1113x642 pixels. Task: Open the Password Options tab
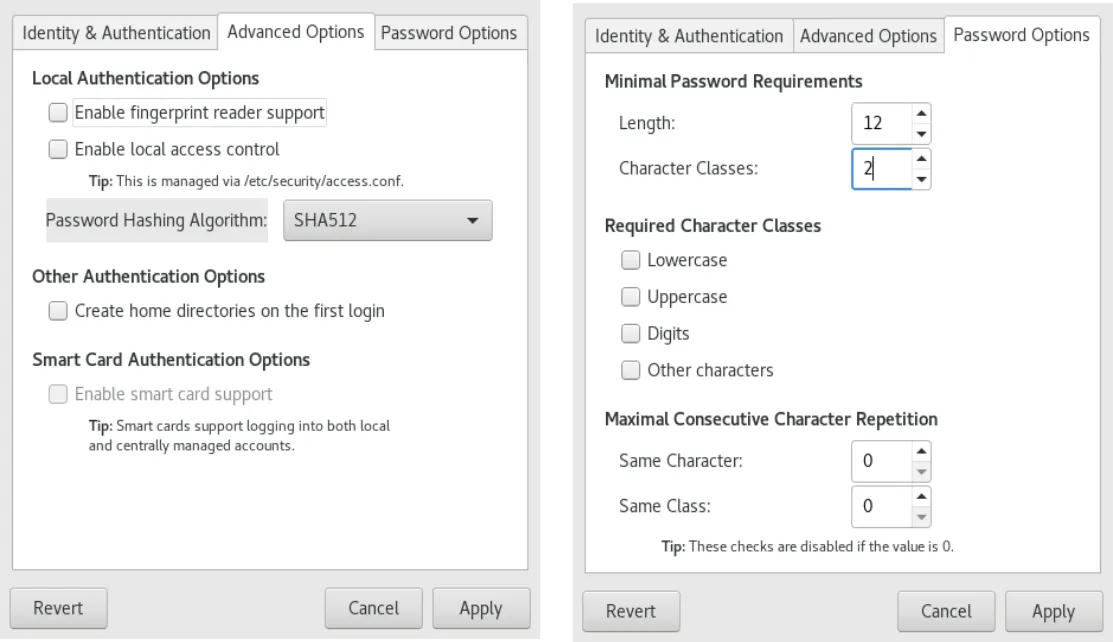click(x=449, y=32)
